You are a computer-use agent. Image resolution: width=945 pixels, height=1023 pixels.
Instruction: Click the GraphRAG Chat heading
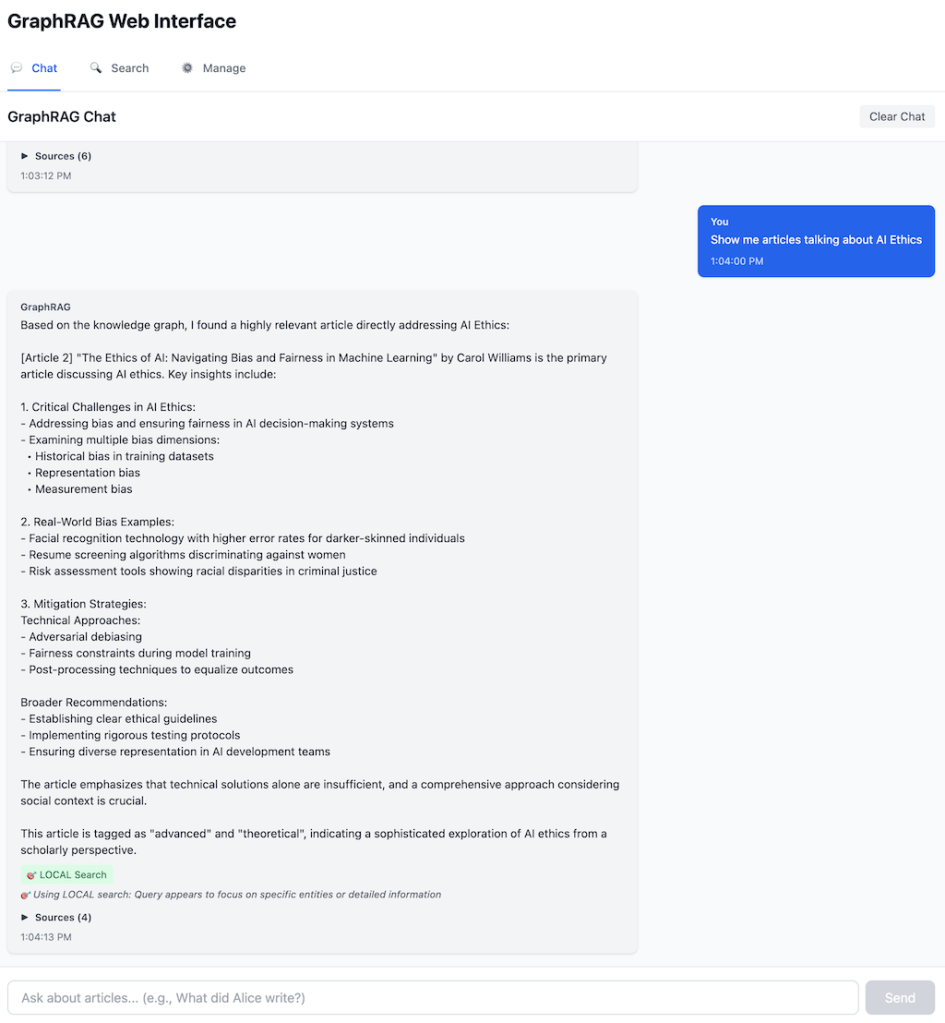[x=62, y=116]
